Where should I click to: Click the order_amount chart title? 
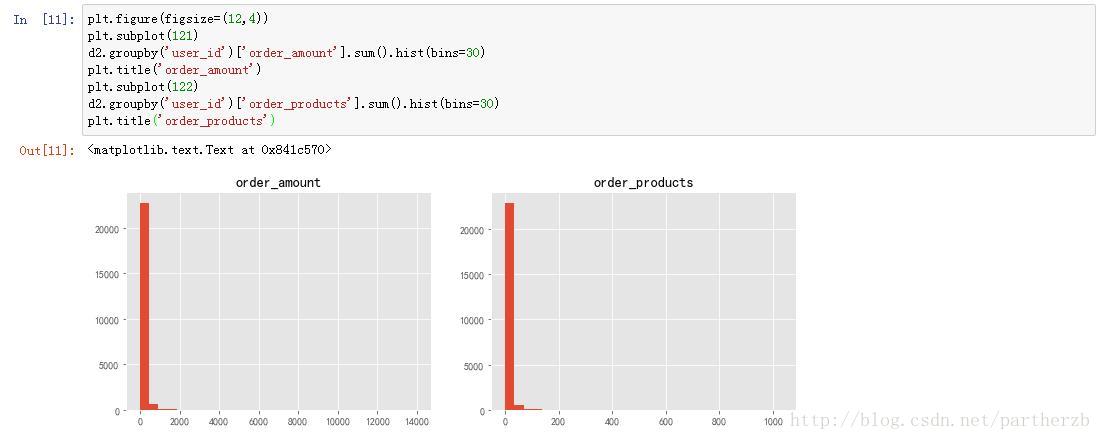coord(278,183)
